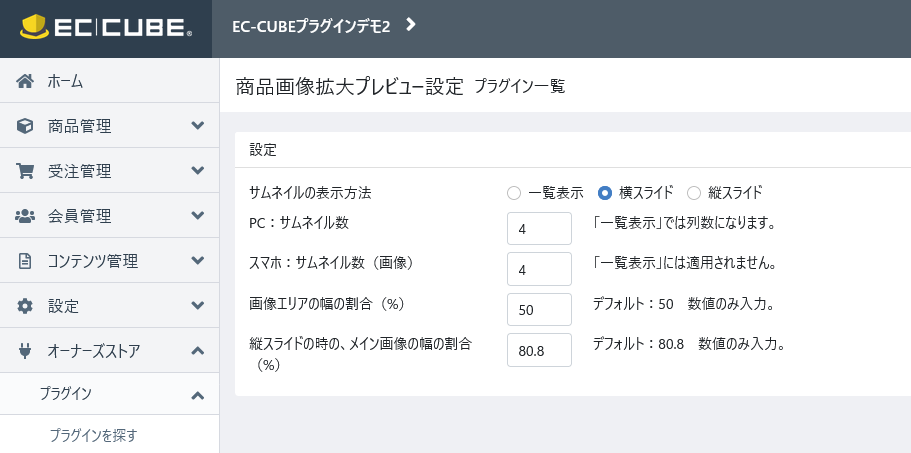Click the home icon in sidebar
911x453 pixels.
click(25, 81)
